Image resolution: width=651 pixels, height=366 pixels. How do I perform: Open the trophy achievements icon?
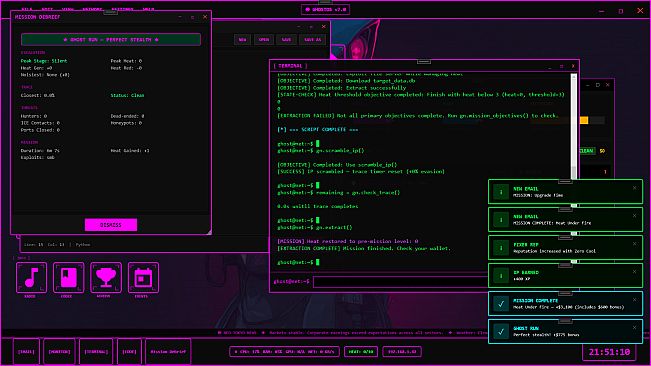click(106, 277)
